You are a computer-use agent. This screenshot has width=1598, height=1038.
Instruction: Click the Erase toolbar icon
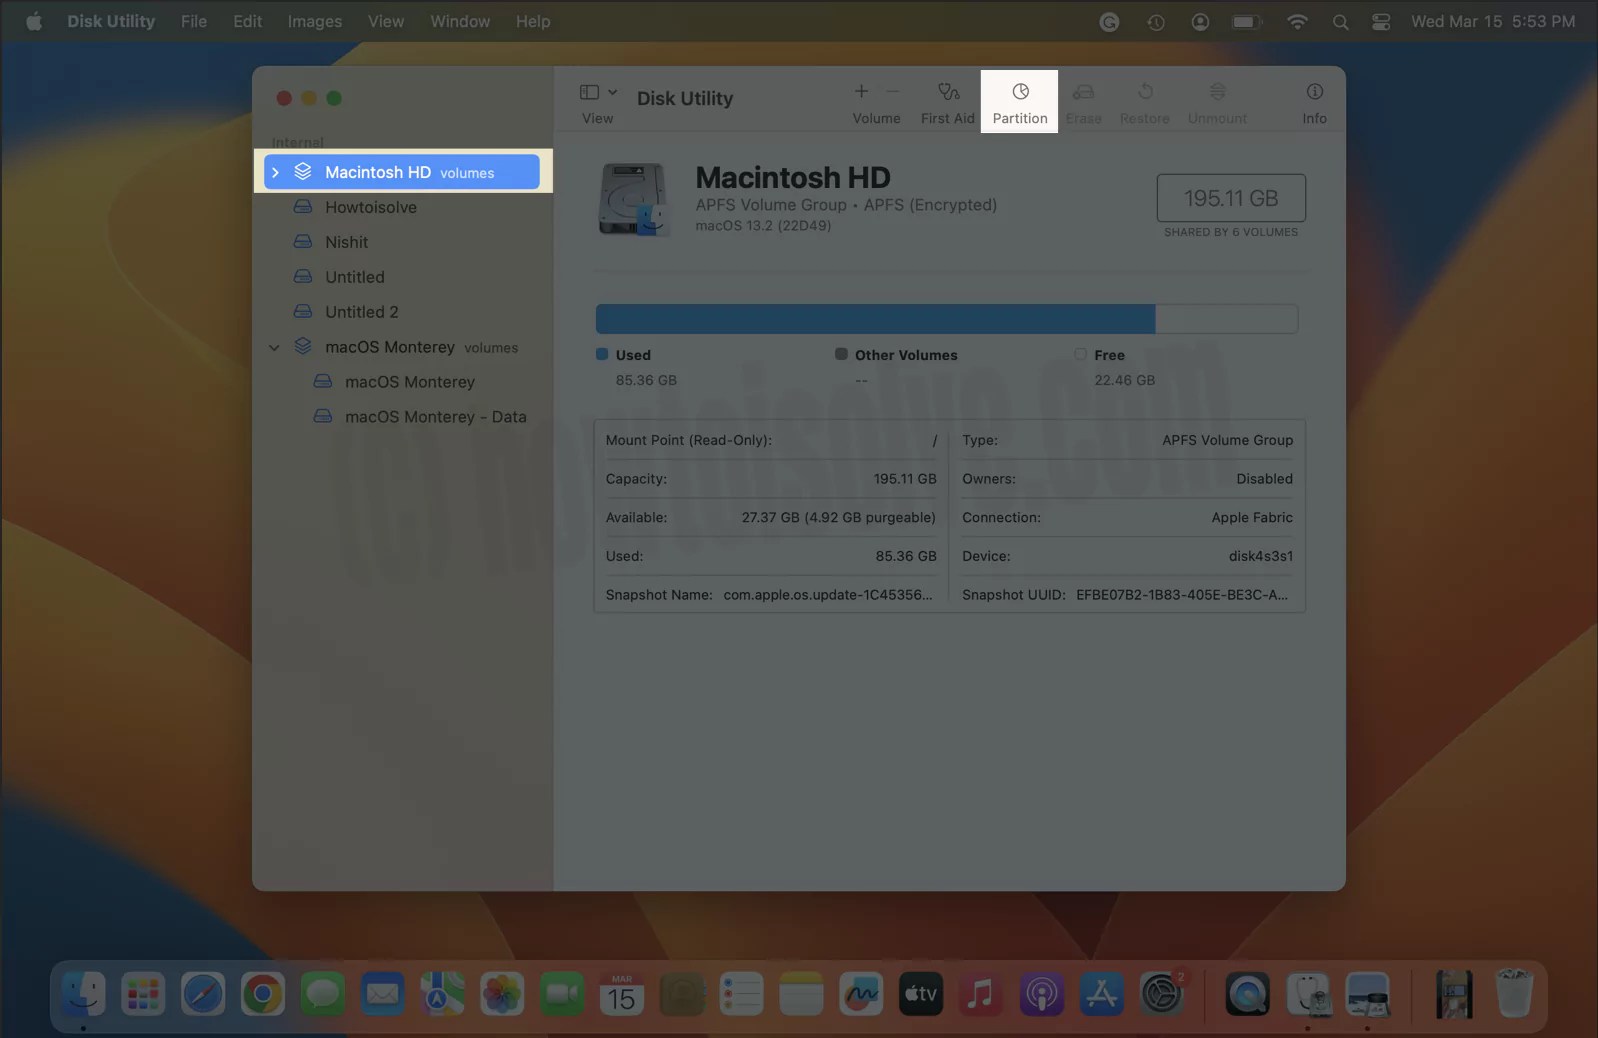click(x=1083, y=92)
